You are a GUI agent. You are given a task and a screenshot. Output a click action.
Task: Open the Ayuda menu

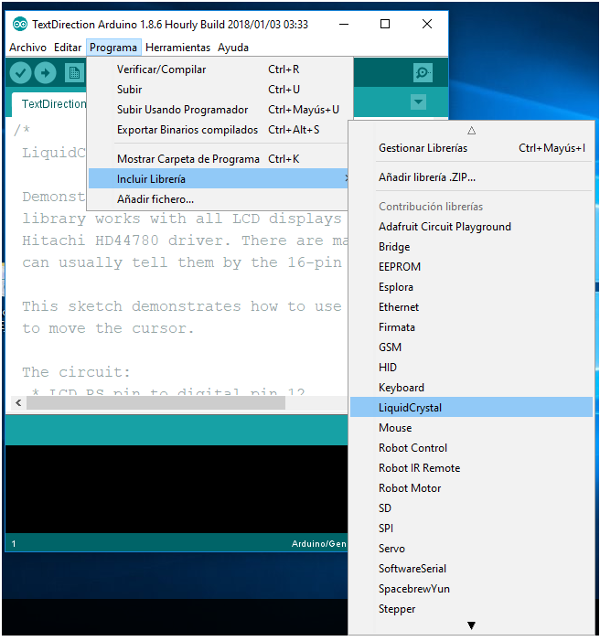(233, 47)
